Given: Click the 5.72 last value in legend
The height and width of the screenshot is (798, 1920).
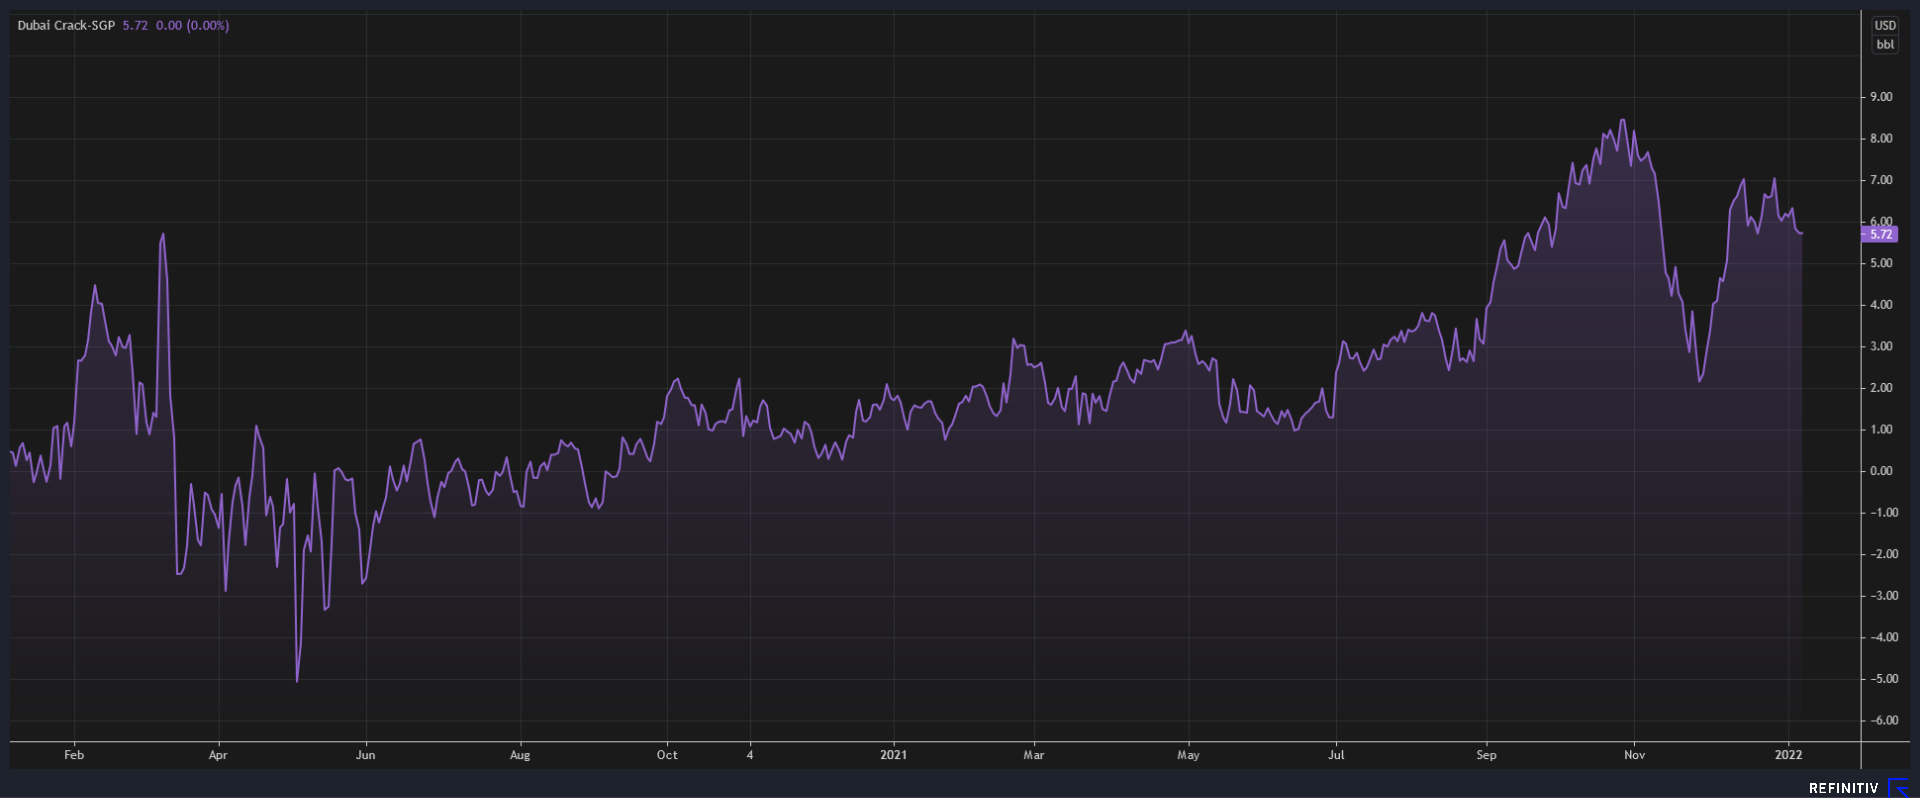Looking at the screenshot, I should coord(135,26).
